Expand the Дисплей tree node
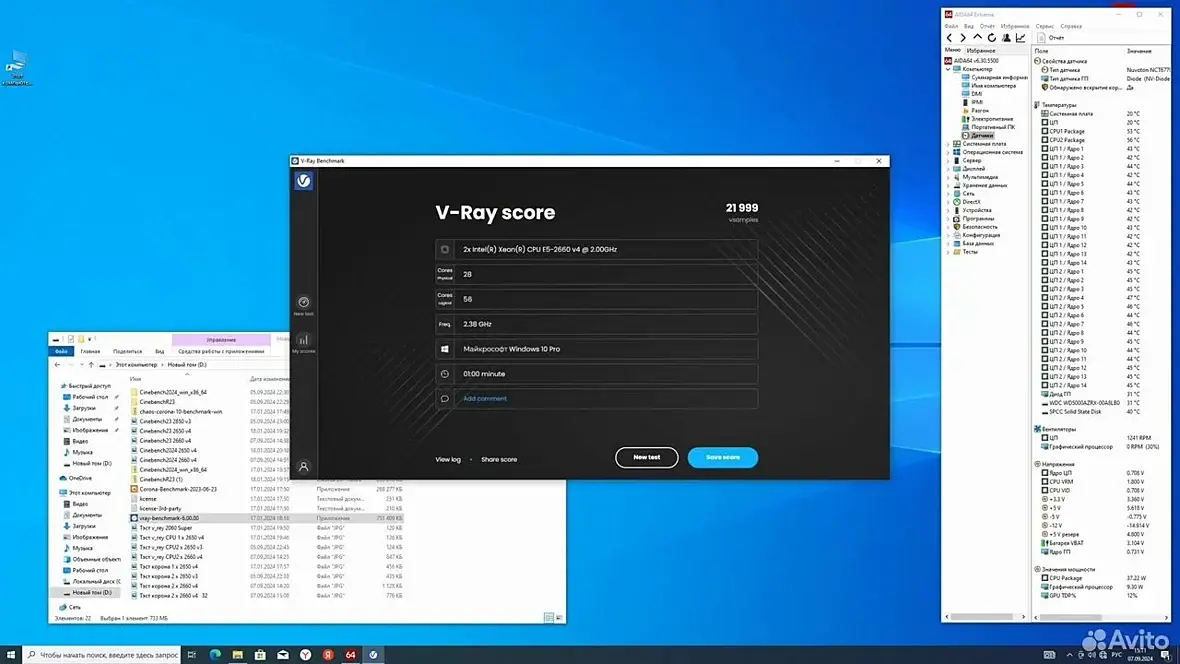 click(948, 169)
